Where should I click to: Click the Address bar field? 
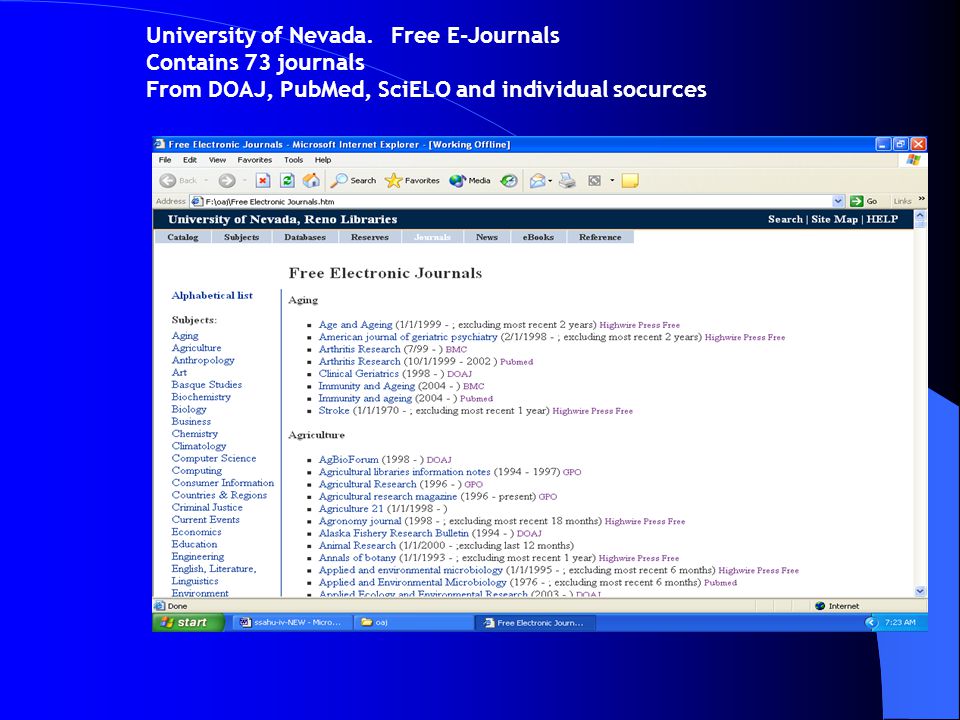coord(517,201)
